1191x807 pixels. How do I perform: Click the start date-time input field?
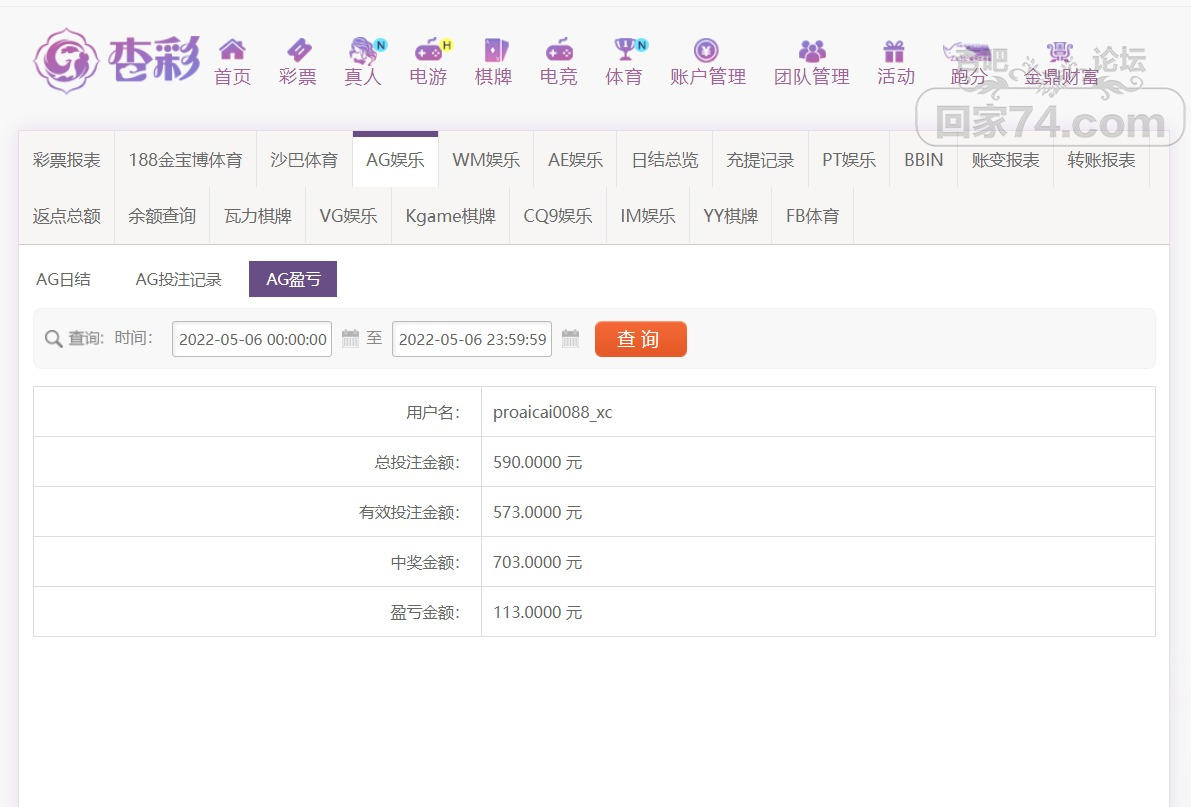(252, 339)
